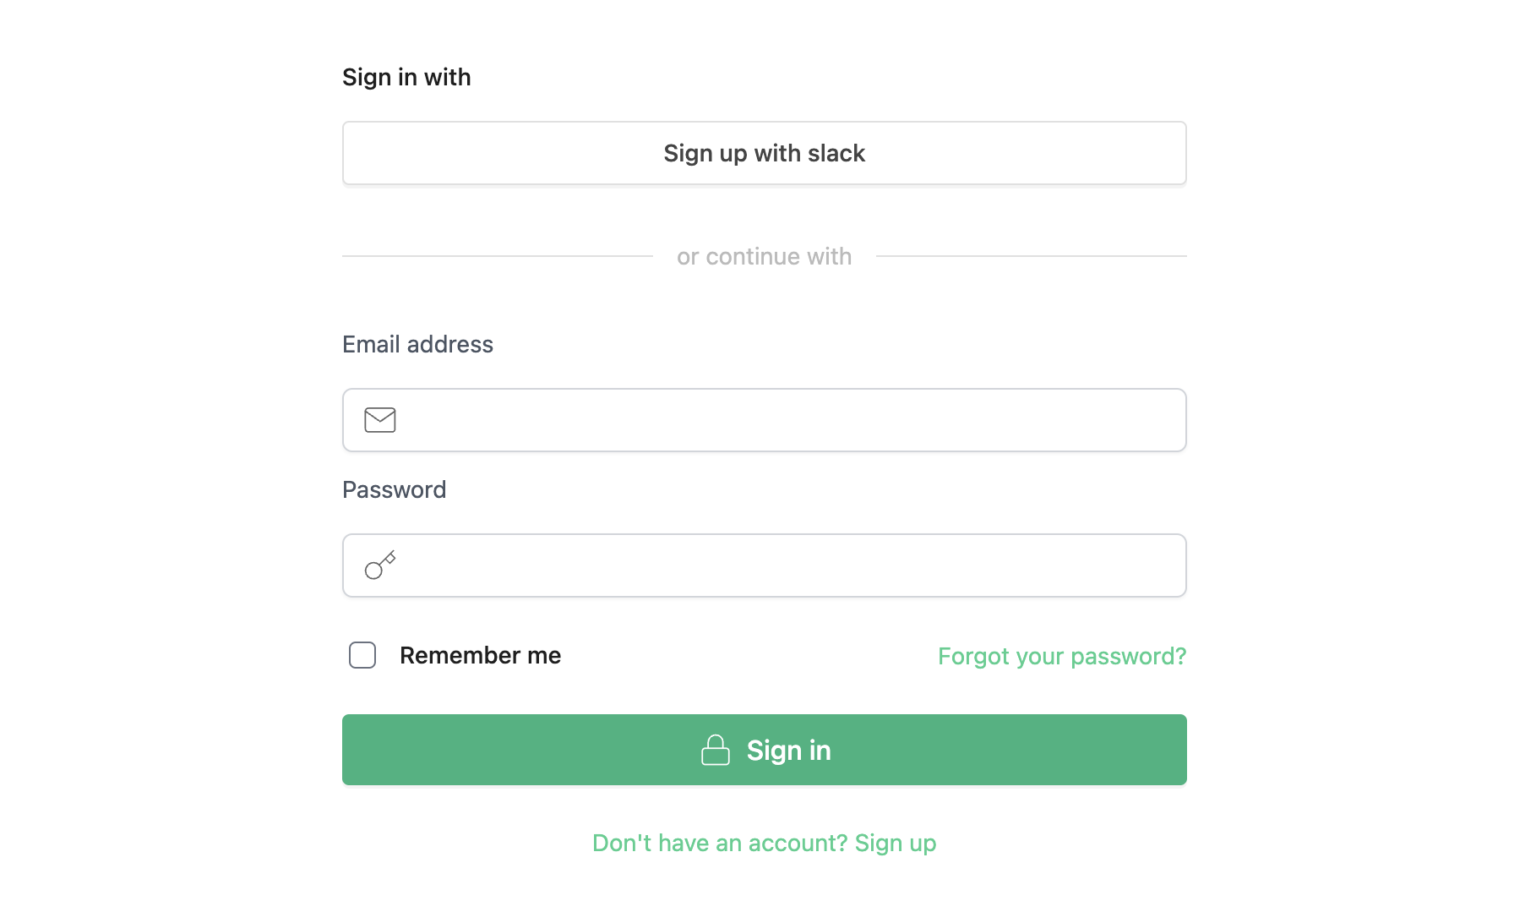Image resolution: width=1536 pixels, height=923 pixels.
Task: Click the Email address label
Action: tap(417, 344)
